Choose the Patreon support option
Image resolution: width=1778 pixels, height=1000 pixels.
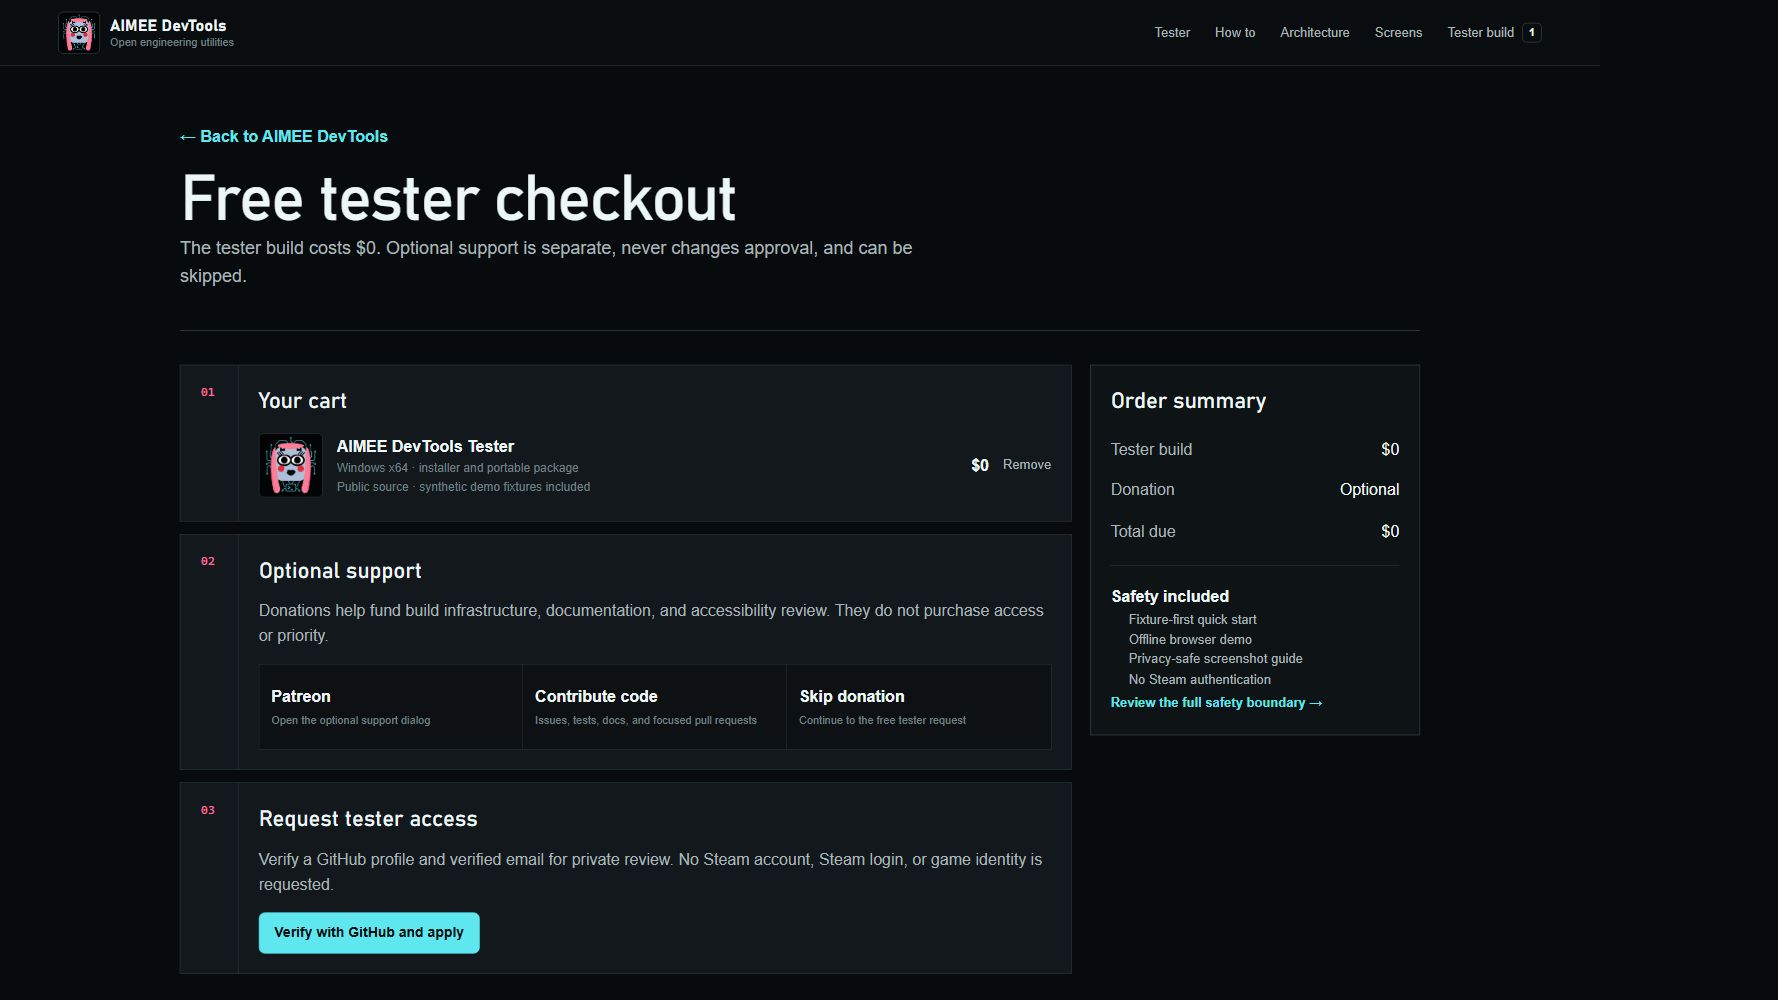(x=390, y=707)
